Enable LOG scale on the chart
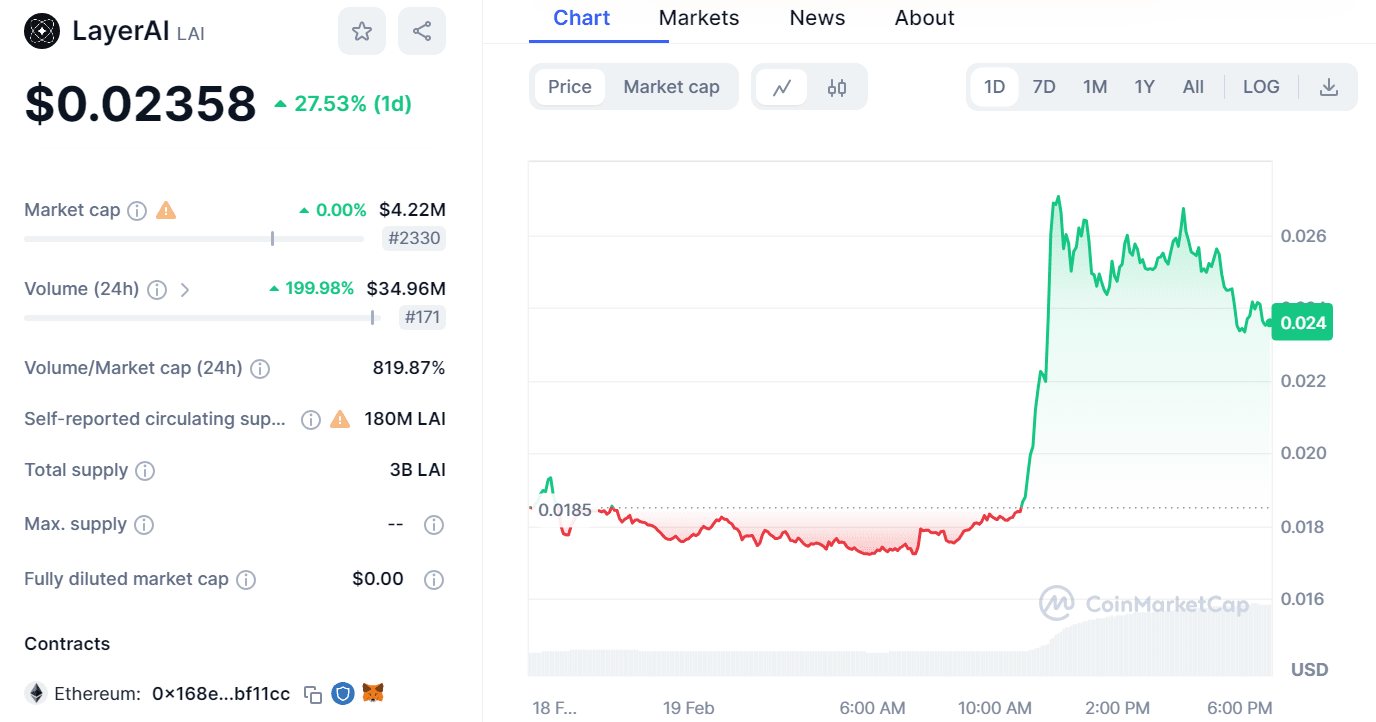This screenshot has width=1376, height=722. pos(1261,87)
